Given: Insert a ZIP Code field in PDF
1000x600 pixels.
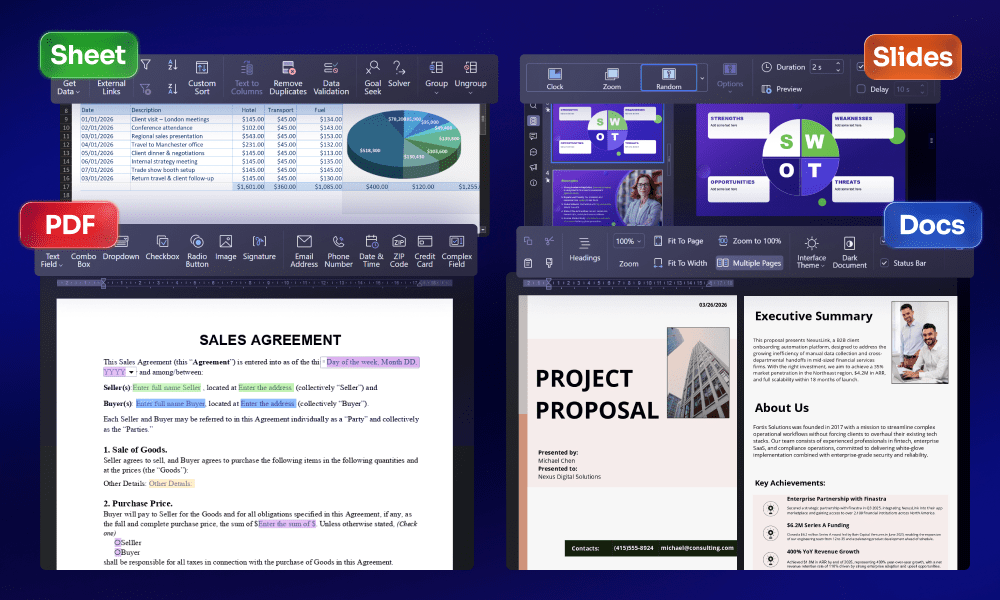Looking at the screenshot, I should [399, 251].
